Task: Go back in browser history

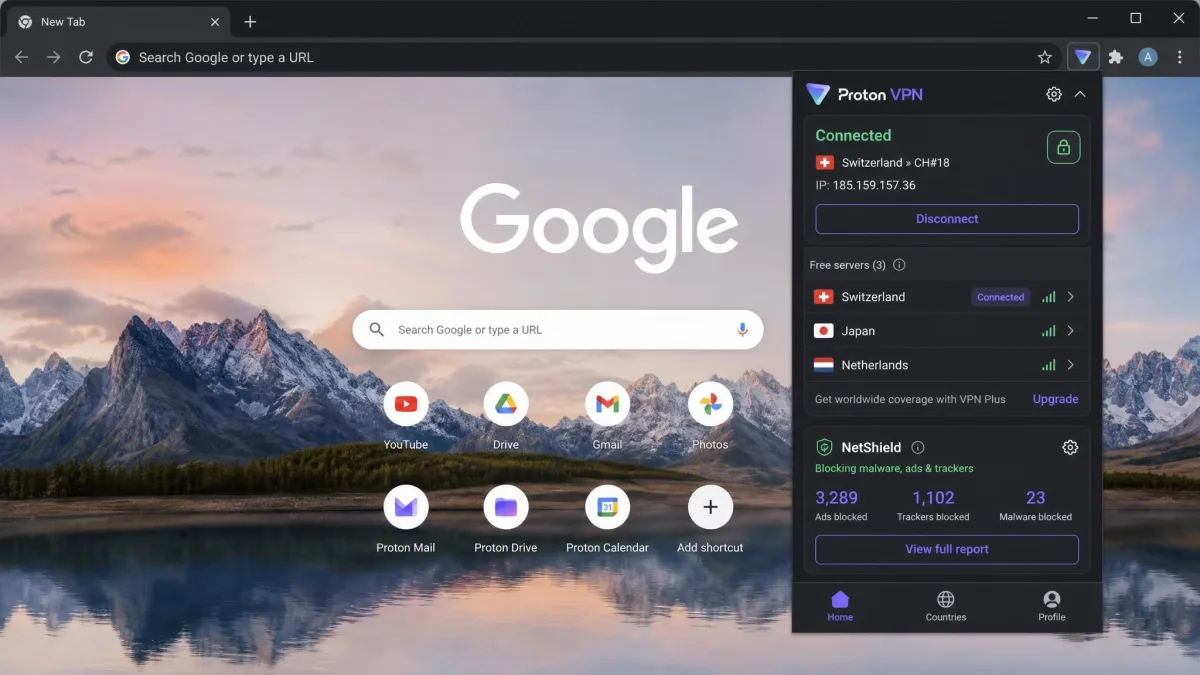Action: 21,57
